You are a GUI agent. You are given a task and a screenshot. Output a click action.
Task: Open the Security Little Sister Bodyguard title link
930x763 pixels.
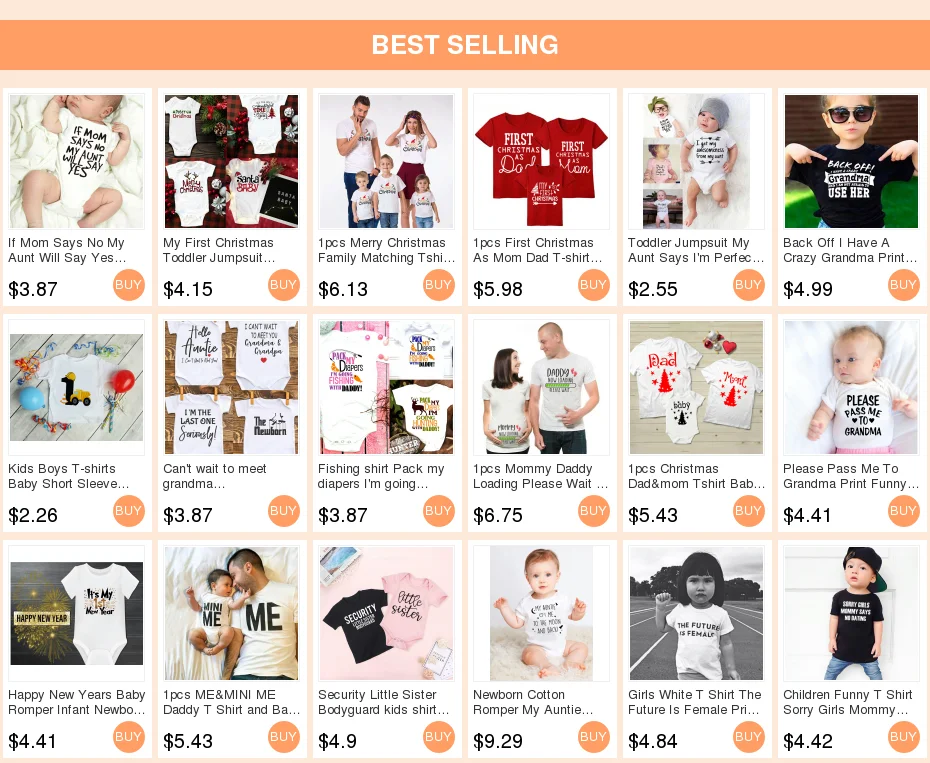[x=384, y=702]
